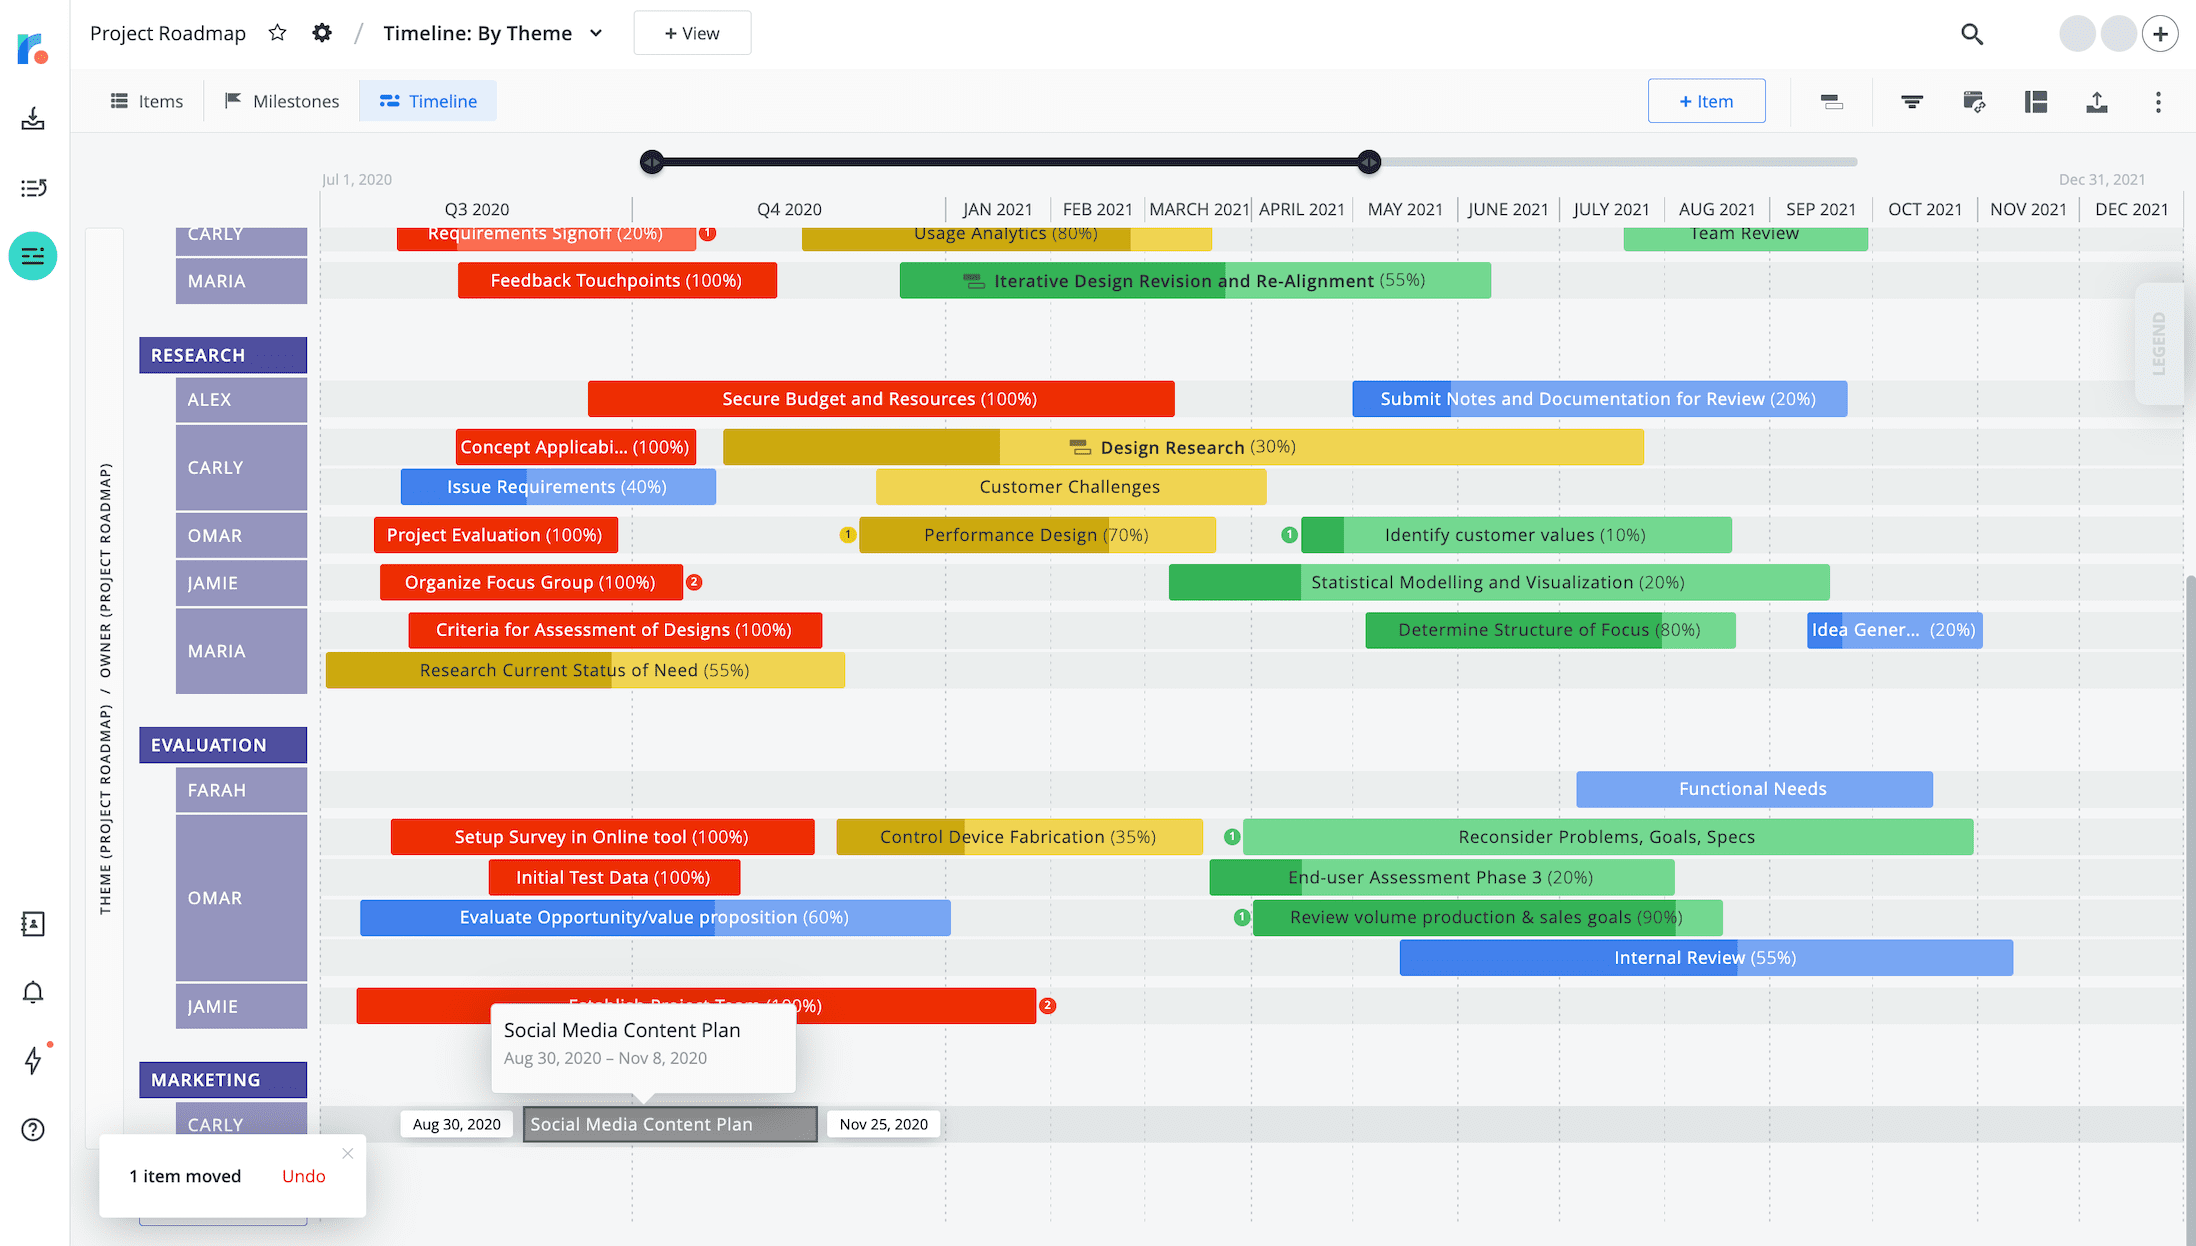Screen dimensions: 2196x1246
Task: Open the three-dot overflow menu
Action: [2158, 101]
